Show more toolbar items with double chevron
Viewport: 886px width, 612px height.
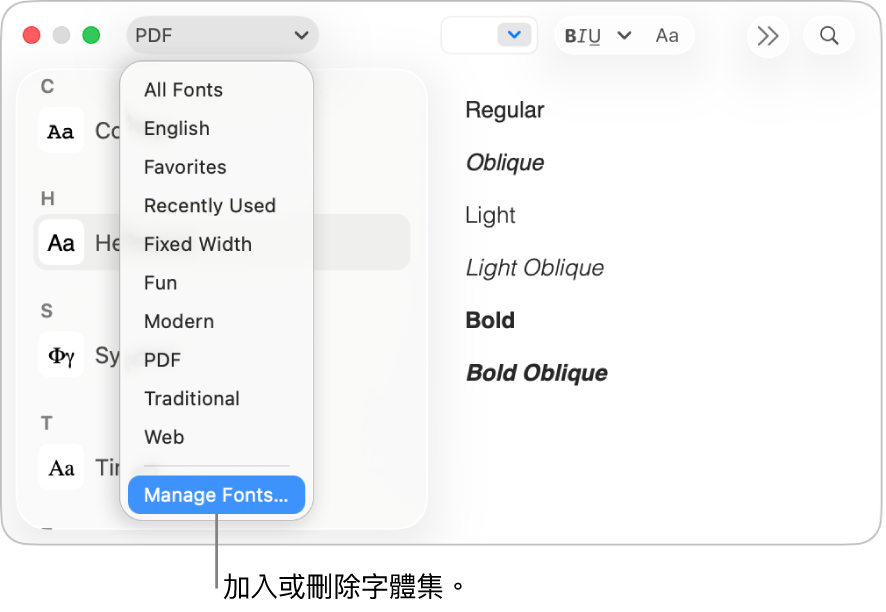pos(767,36)
